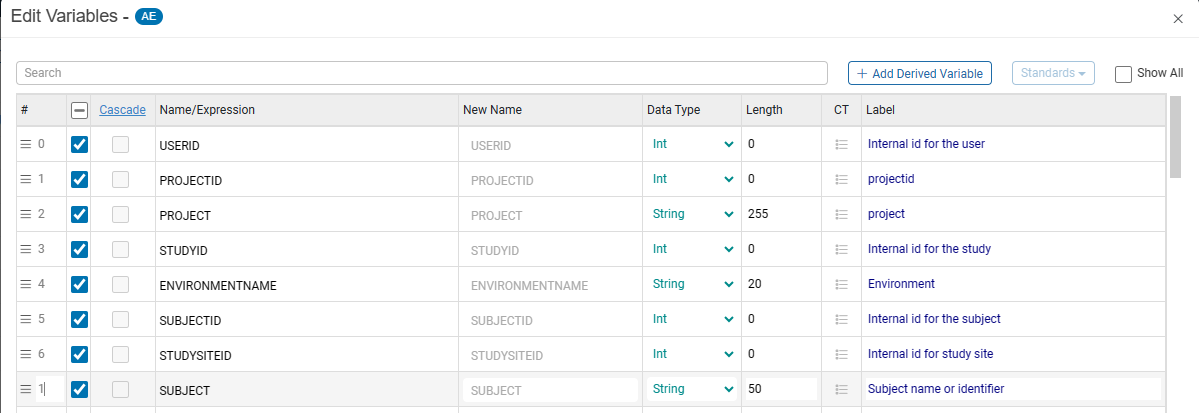Open the CT list icon for PROJECTID
1199x413 pixels.
point(842,179)
